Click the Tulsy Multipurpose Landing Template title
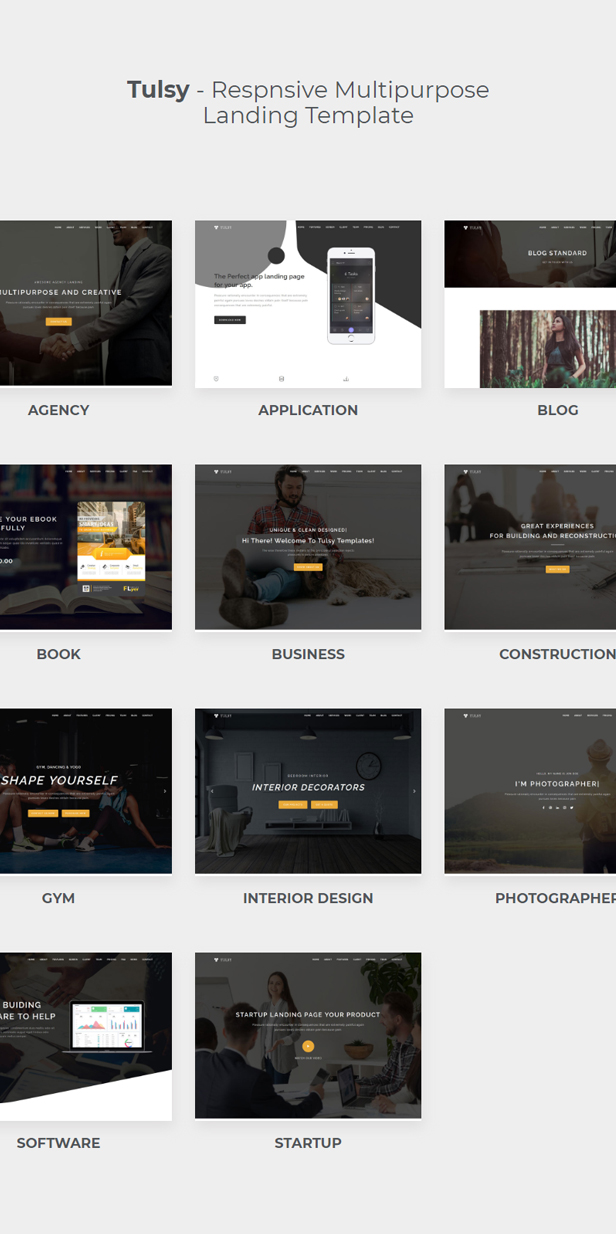This screenshot has width=616, height=1234. (x=308, y=102)
